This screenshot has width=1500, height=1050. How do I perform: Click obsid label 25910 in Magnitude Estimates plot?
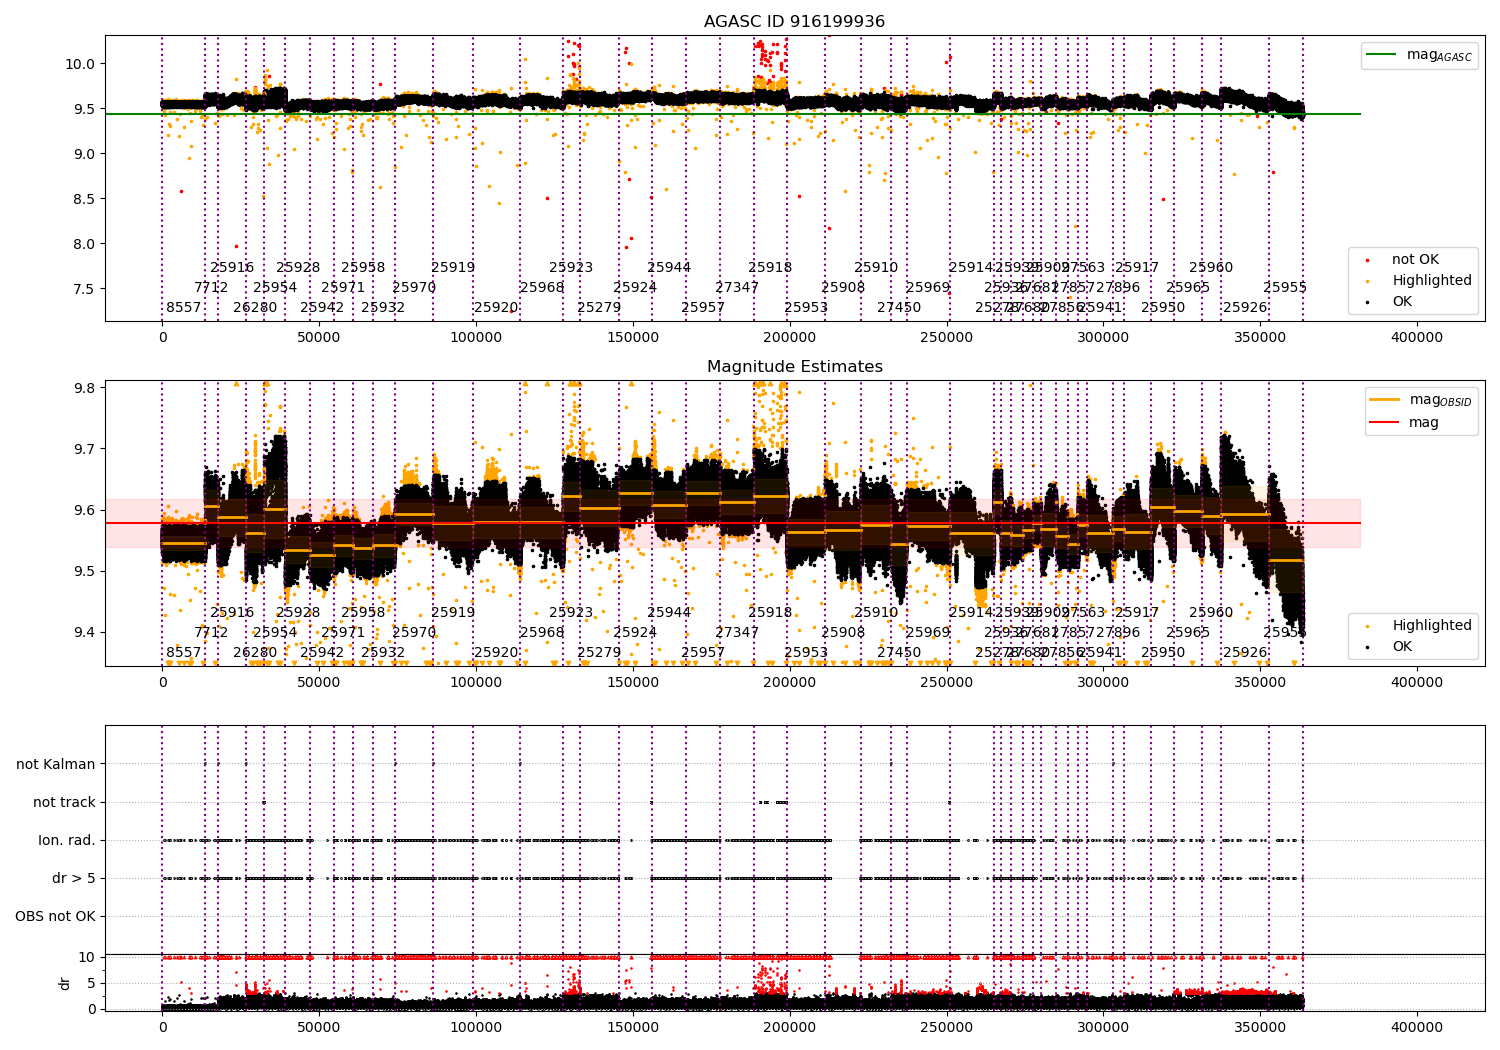(876, 613)
